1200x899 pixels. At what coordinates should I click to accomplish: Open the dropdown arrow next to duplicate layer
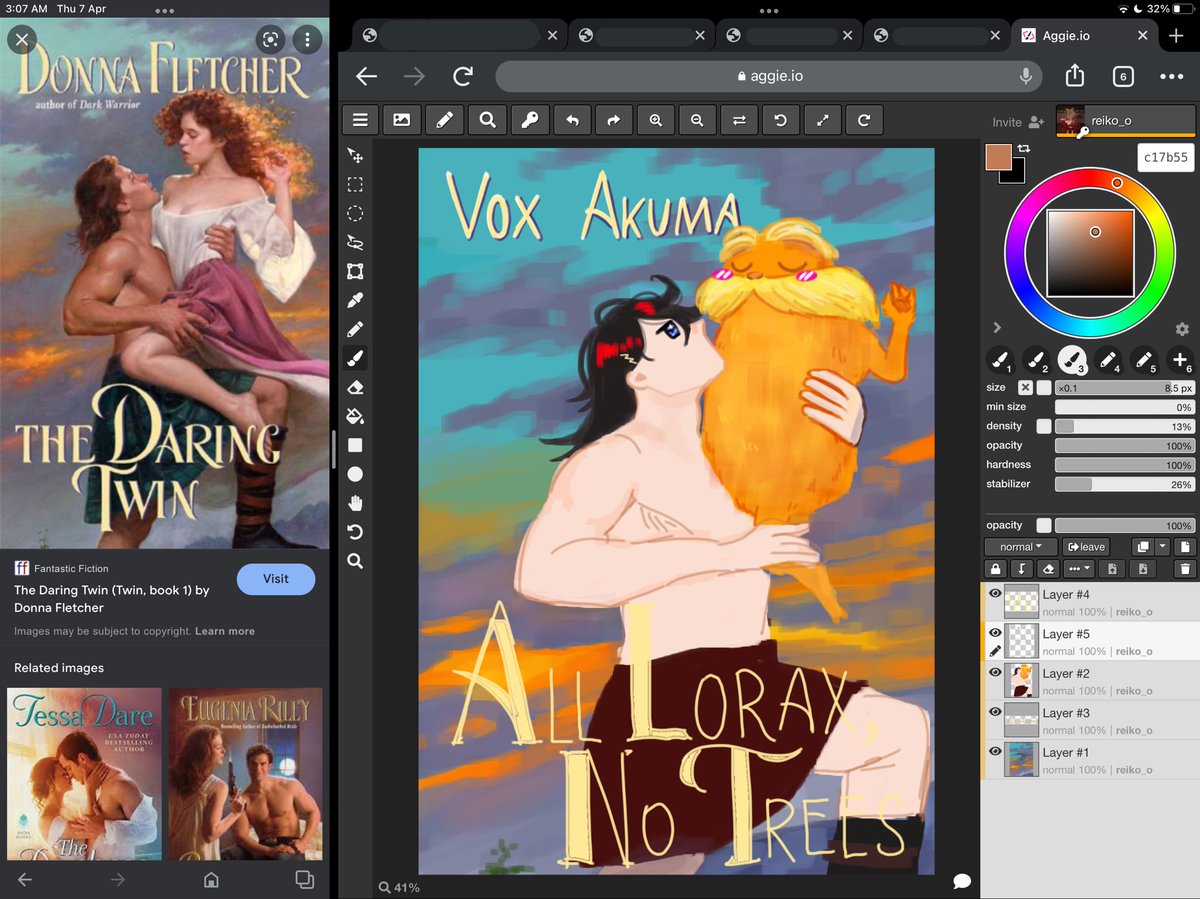tap(1162, 547)
